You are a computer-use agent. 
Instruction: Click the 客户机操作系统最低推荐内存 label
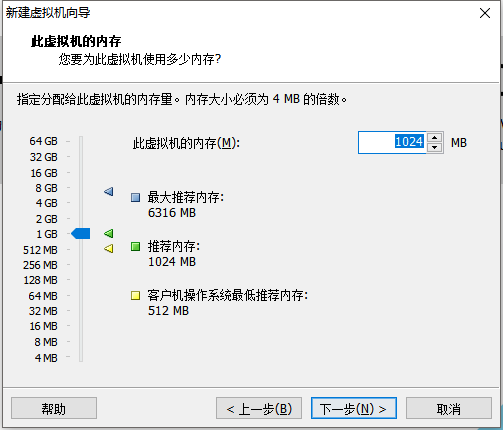click(228, 295)
